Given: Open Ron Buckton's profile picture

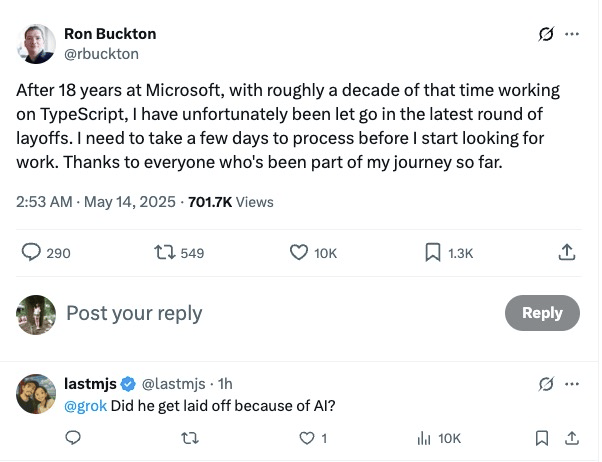Looking at the screenshot, I should [36, 43].
